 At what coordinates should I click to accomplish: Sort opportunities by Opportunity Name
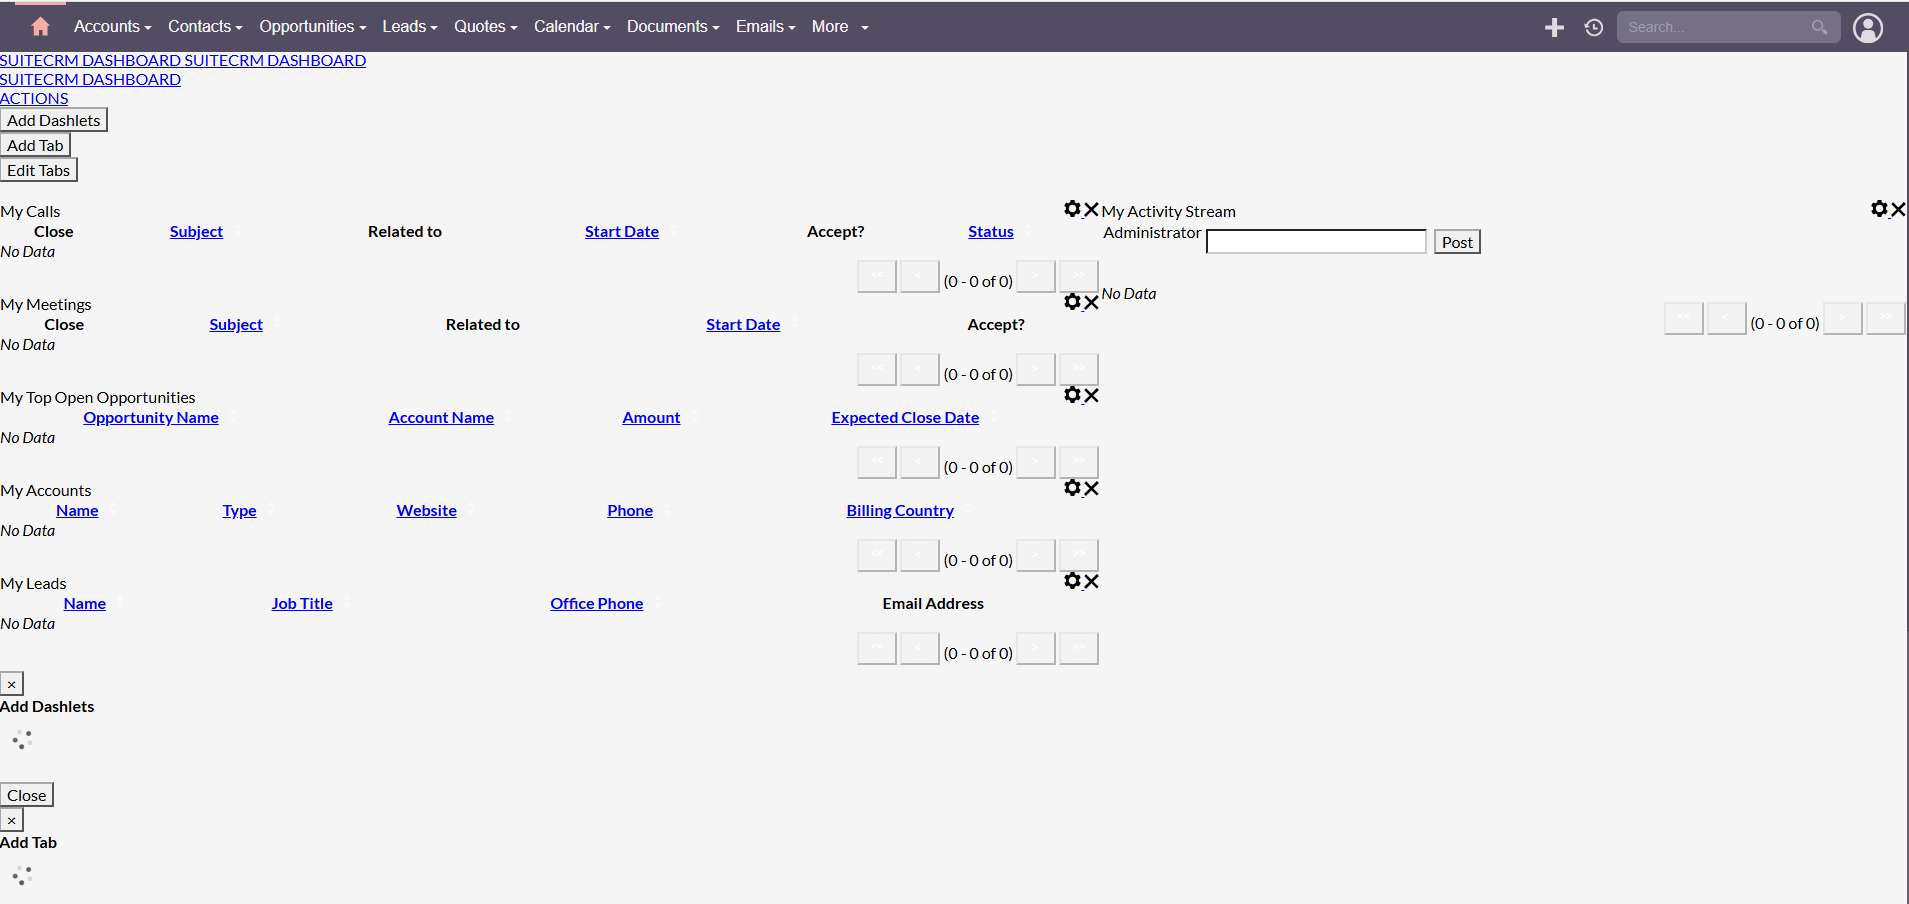pos(151,417)
